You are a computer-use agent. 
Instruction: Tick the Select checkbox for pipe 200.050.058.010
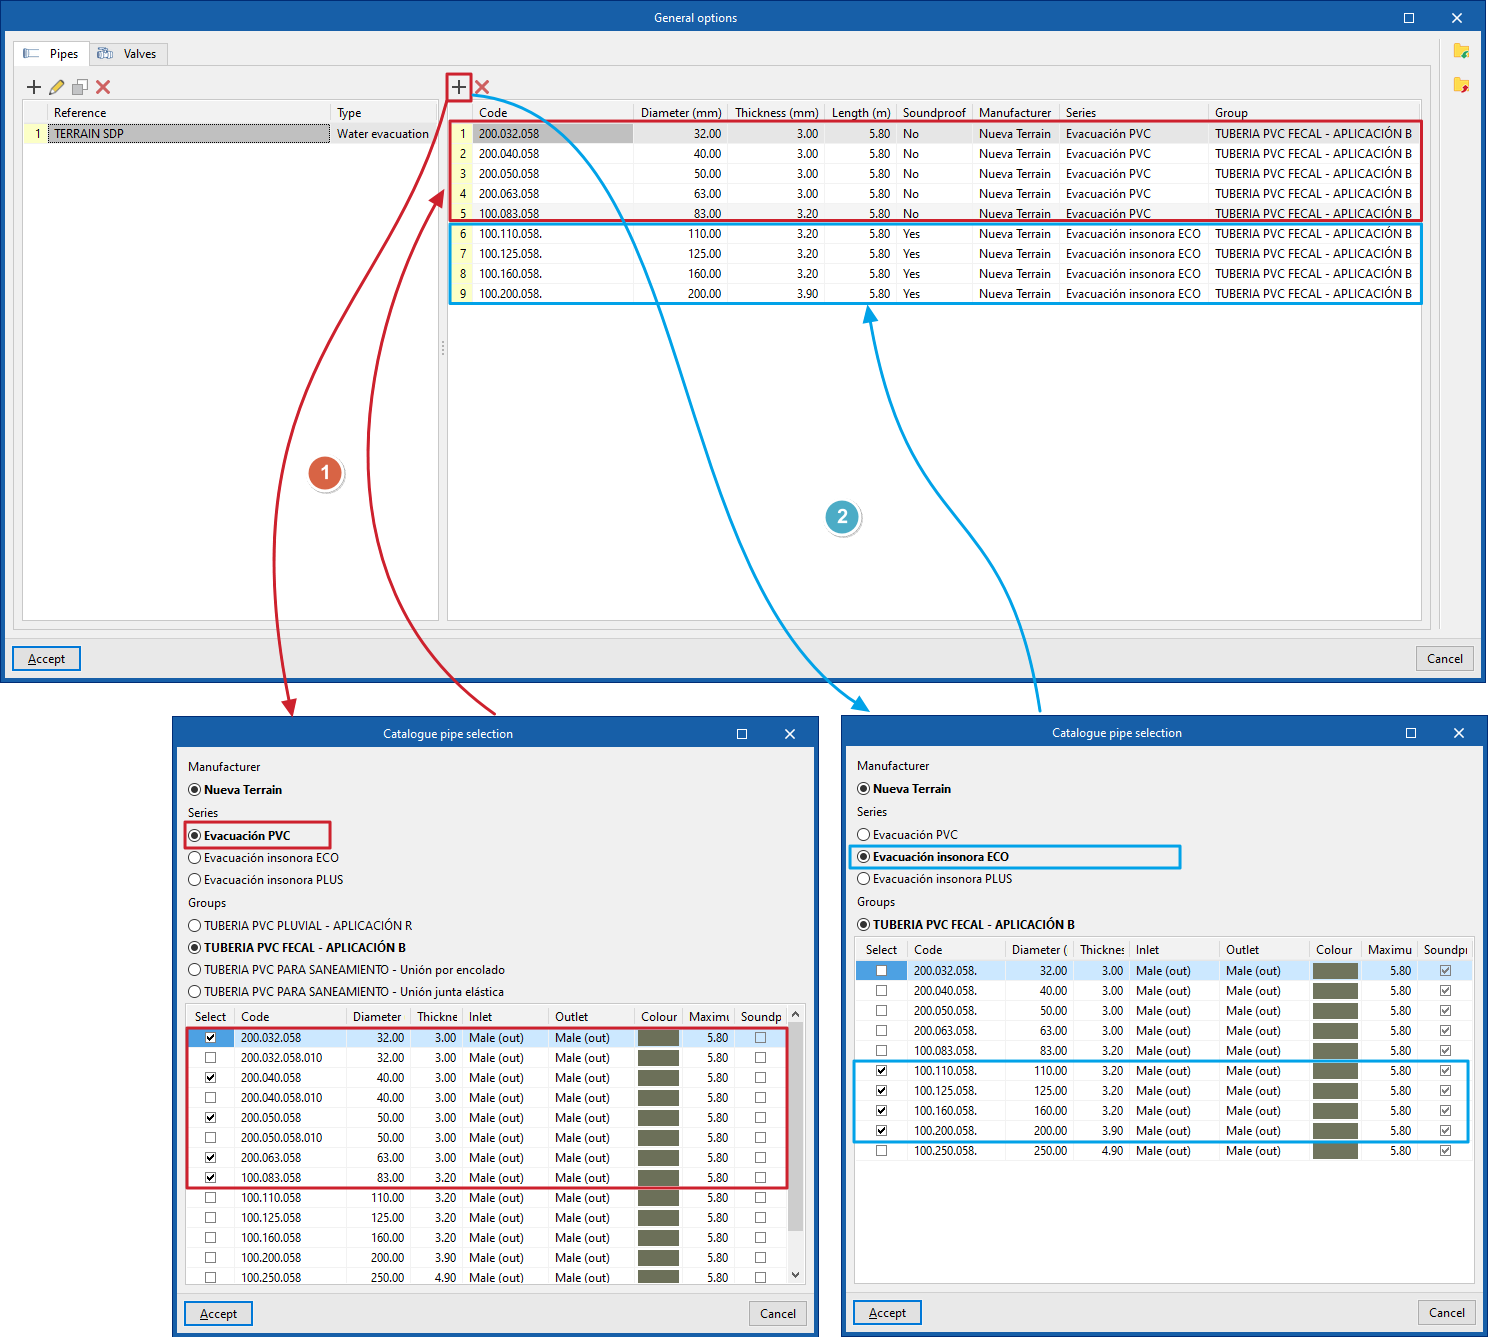click(x=210, y=1138)
